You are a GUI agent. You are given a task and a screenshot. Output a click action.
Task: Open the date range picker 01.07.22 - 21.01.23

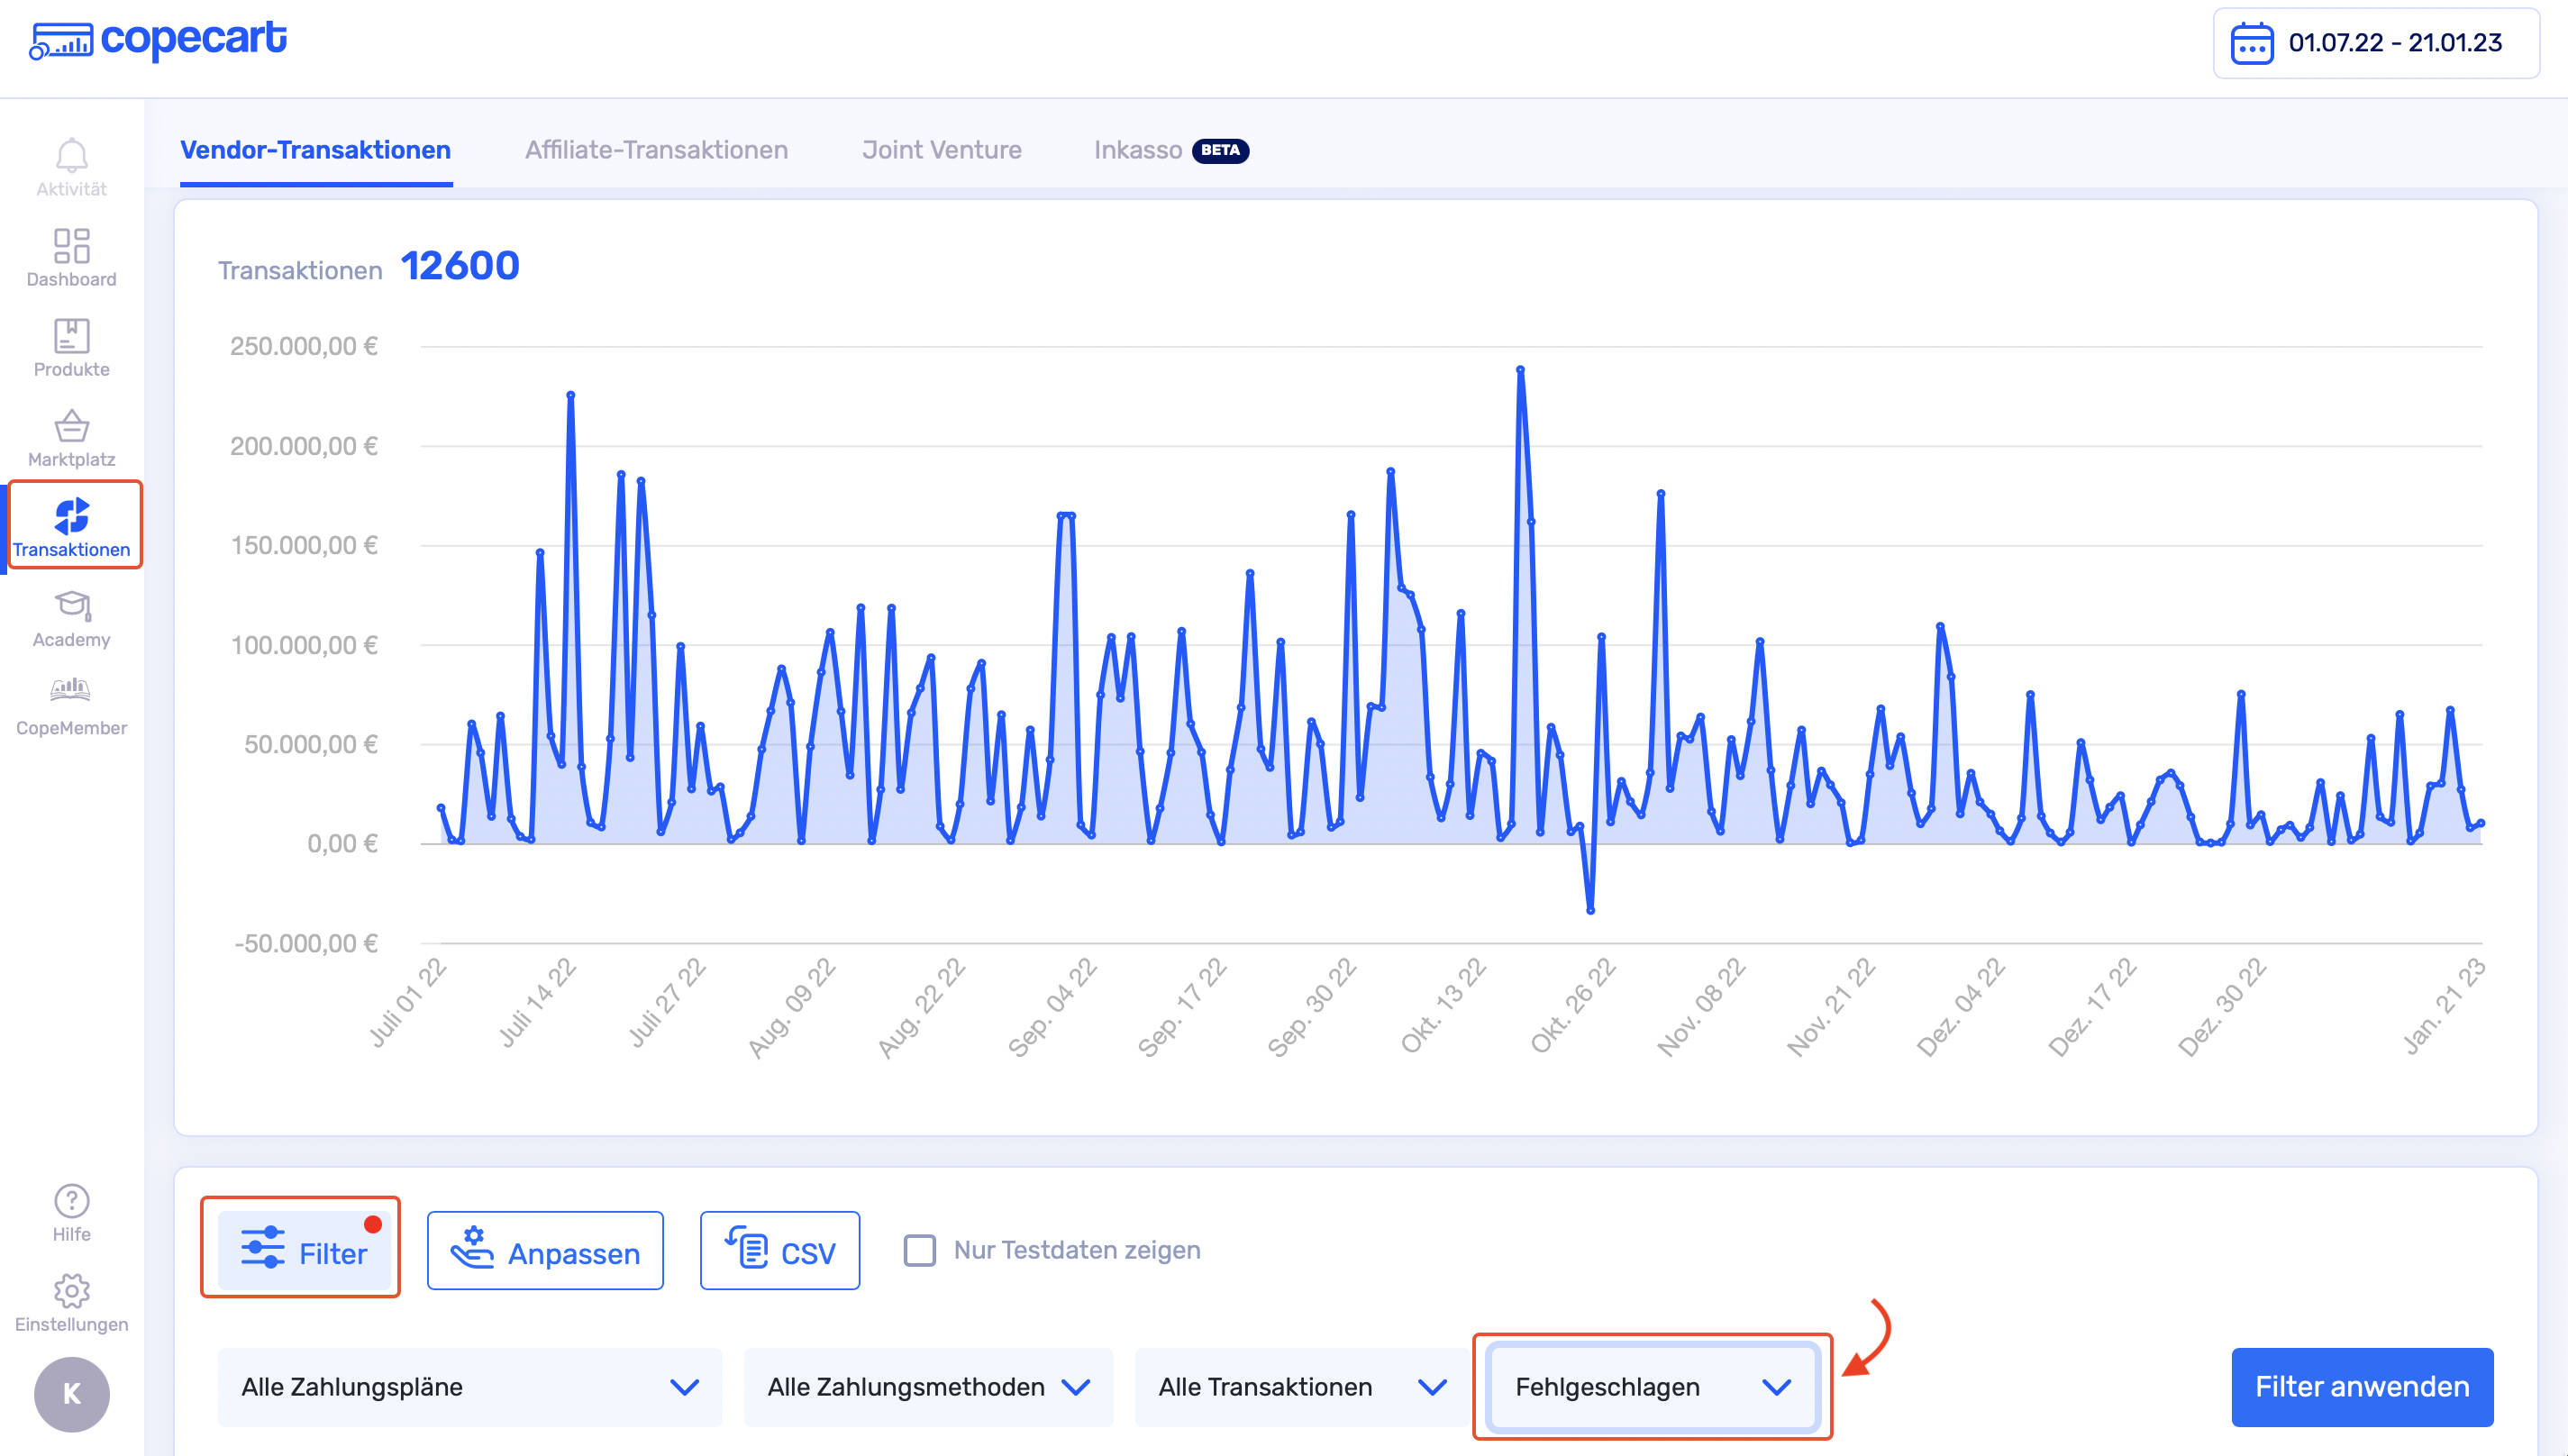pyautogui.click(x=2375, y=43)
